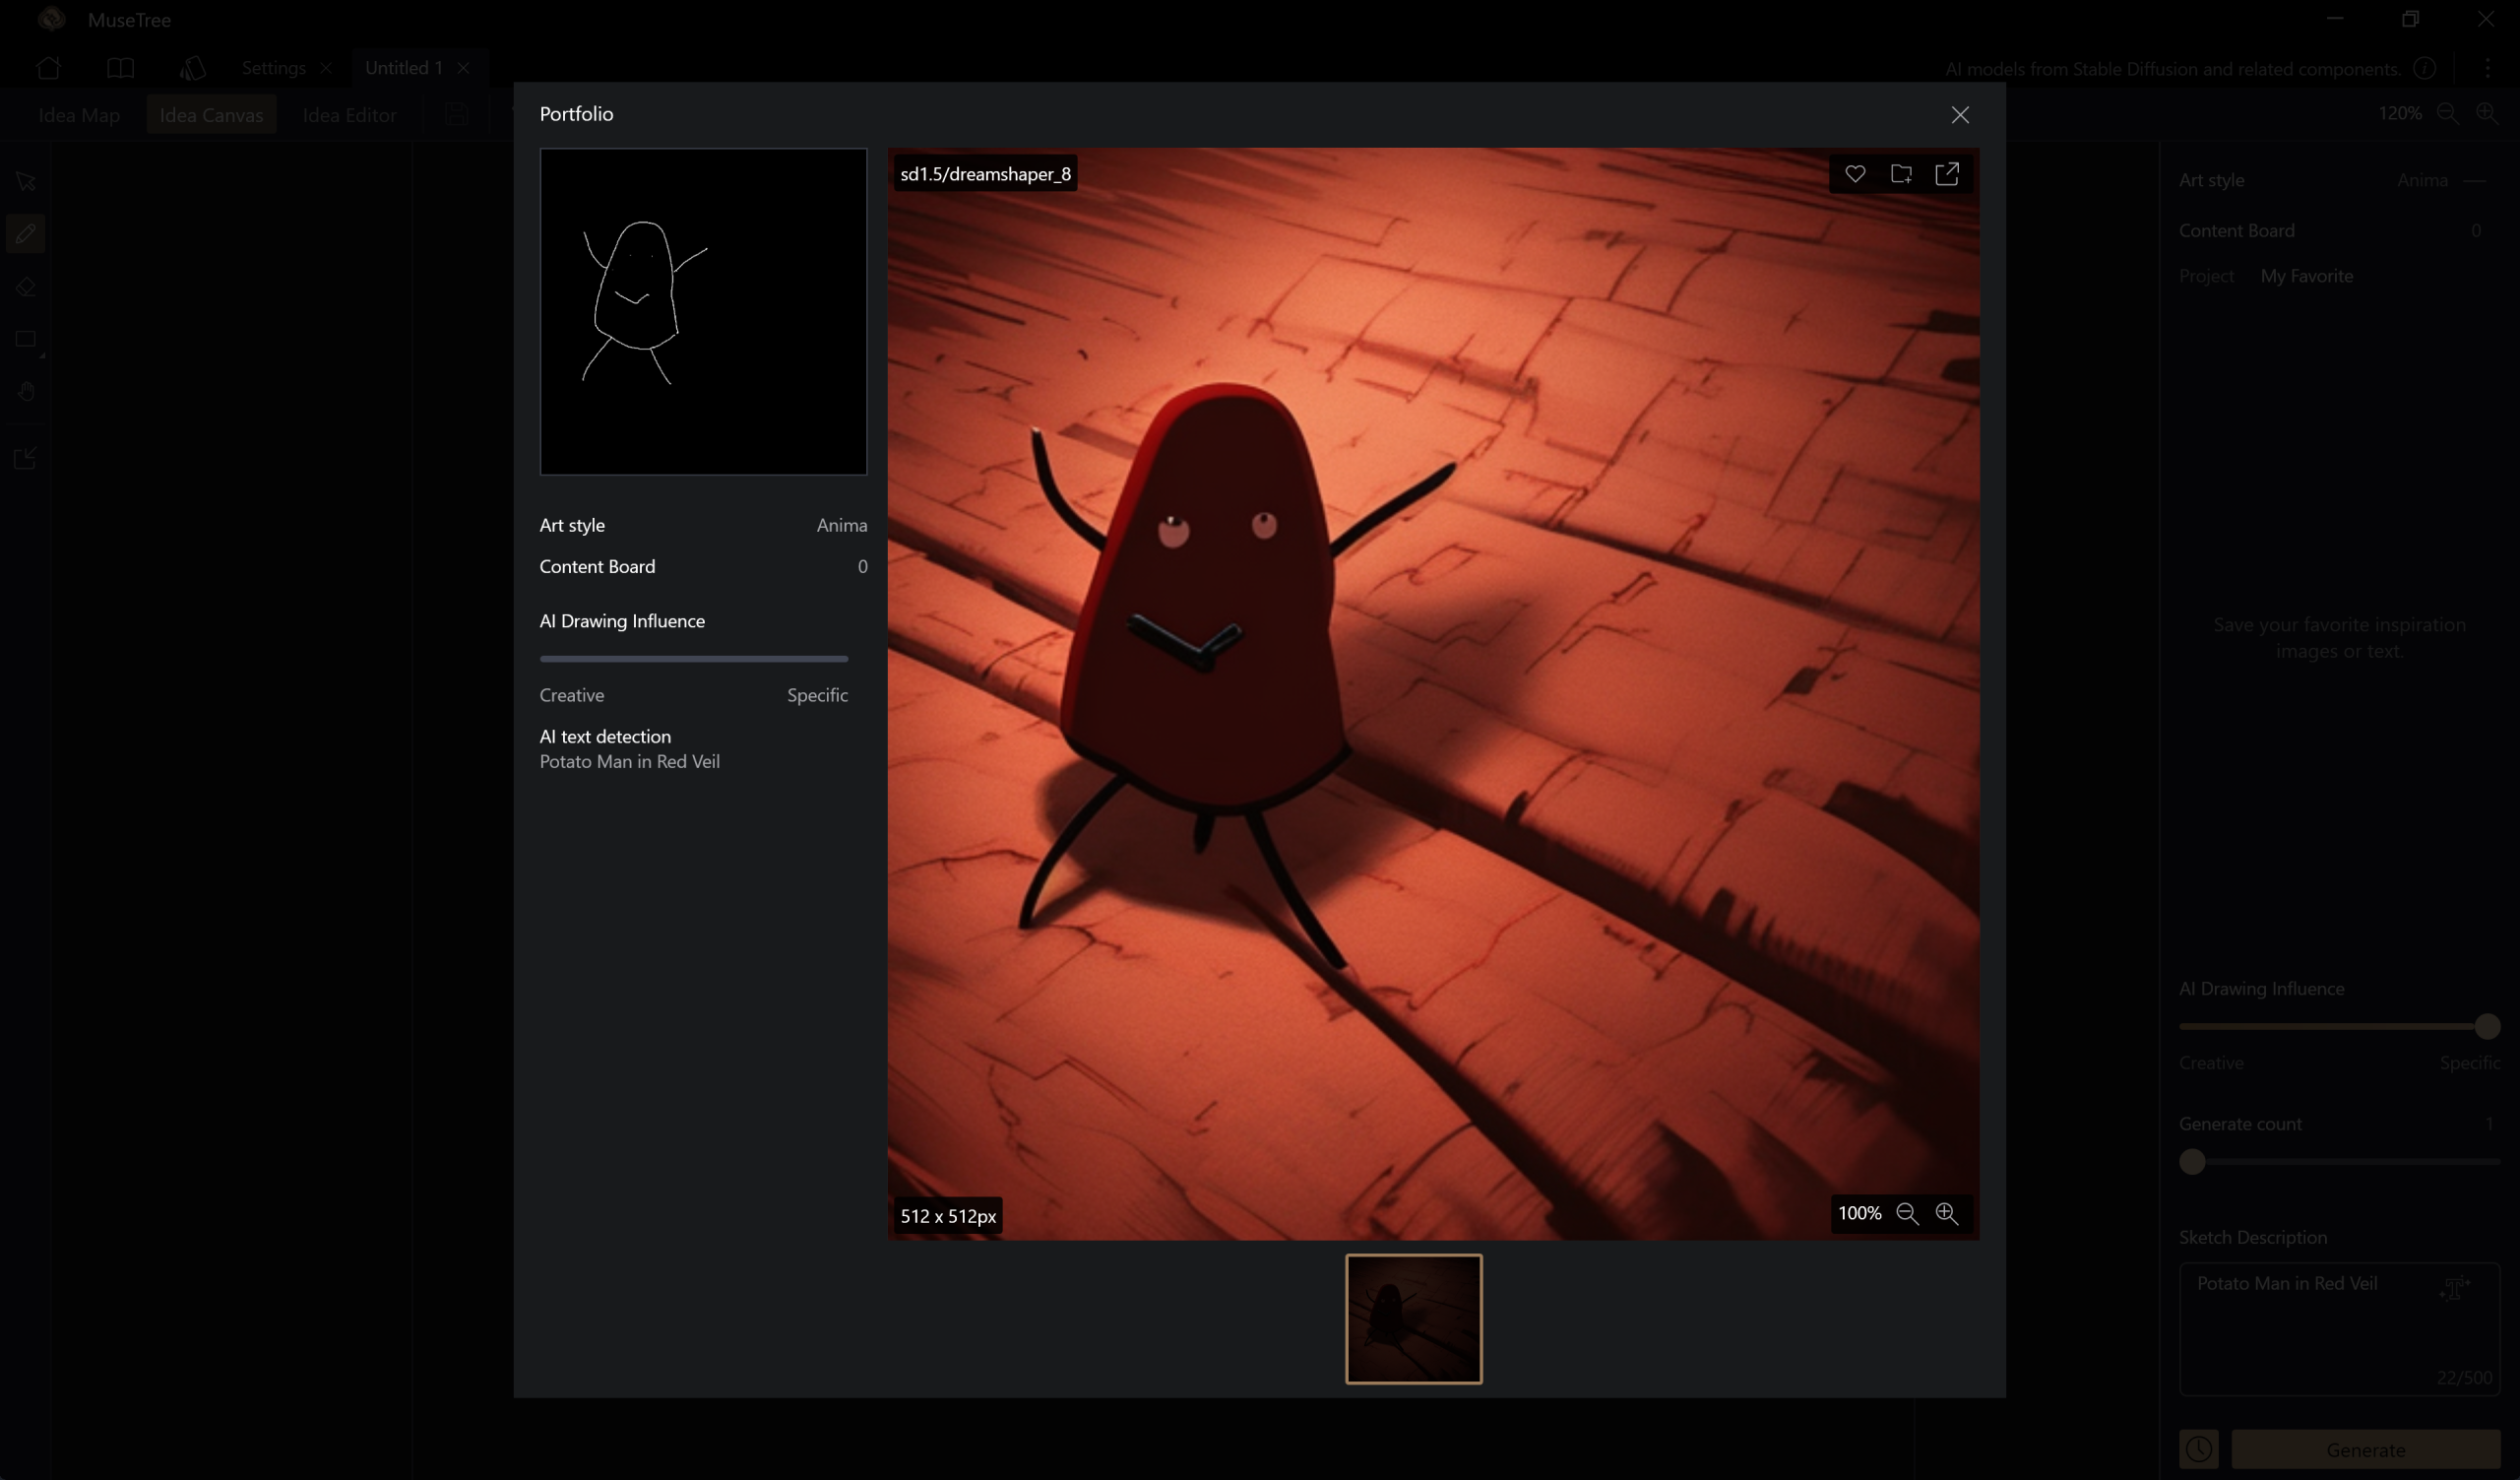2520x1480 pixels.
Task: Select the hand pan tool
Action: point(26,391)
